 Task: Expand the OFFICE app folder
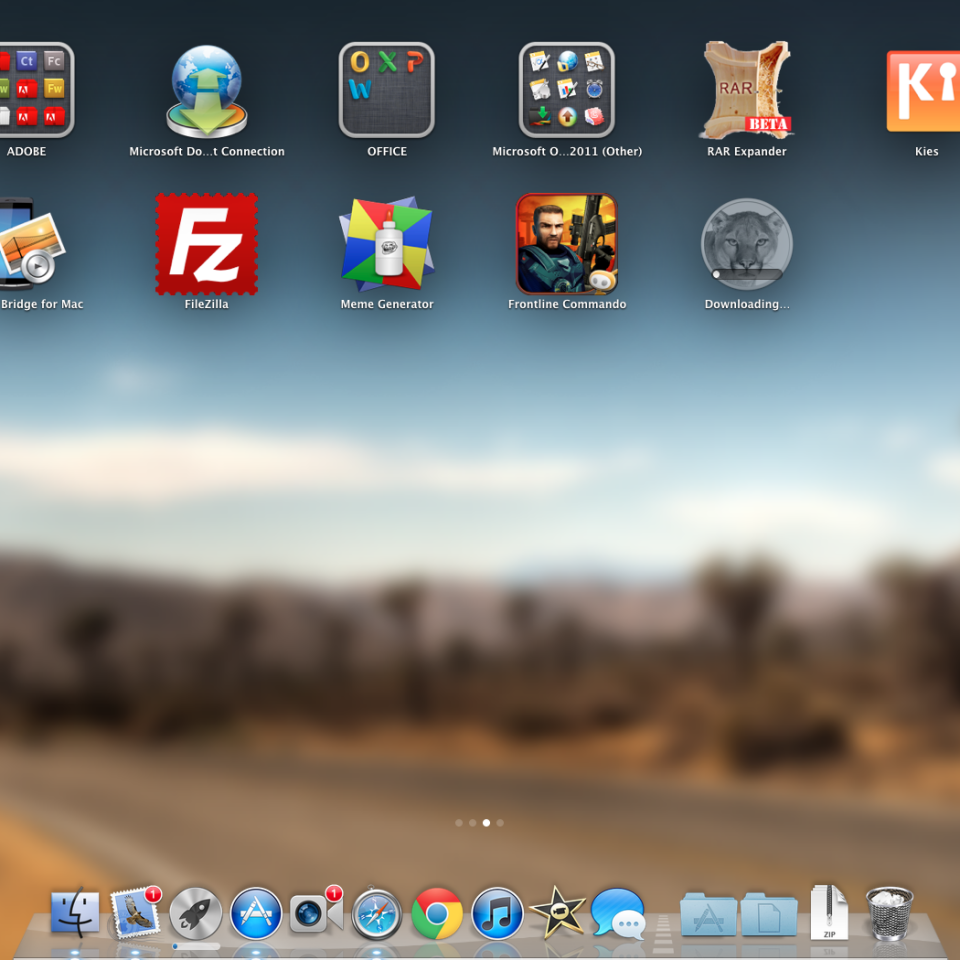(387, 91)
